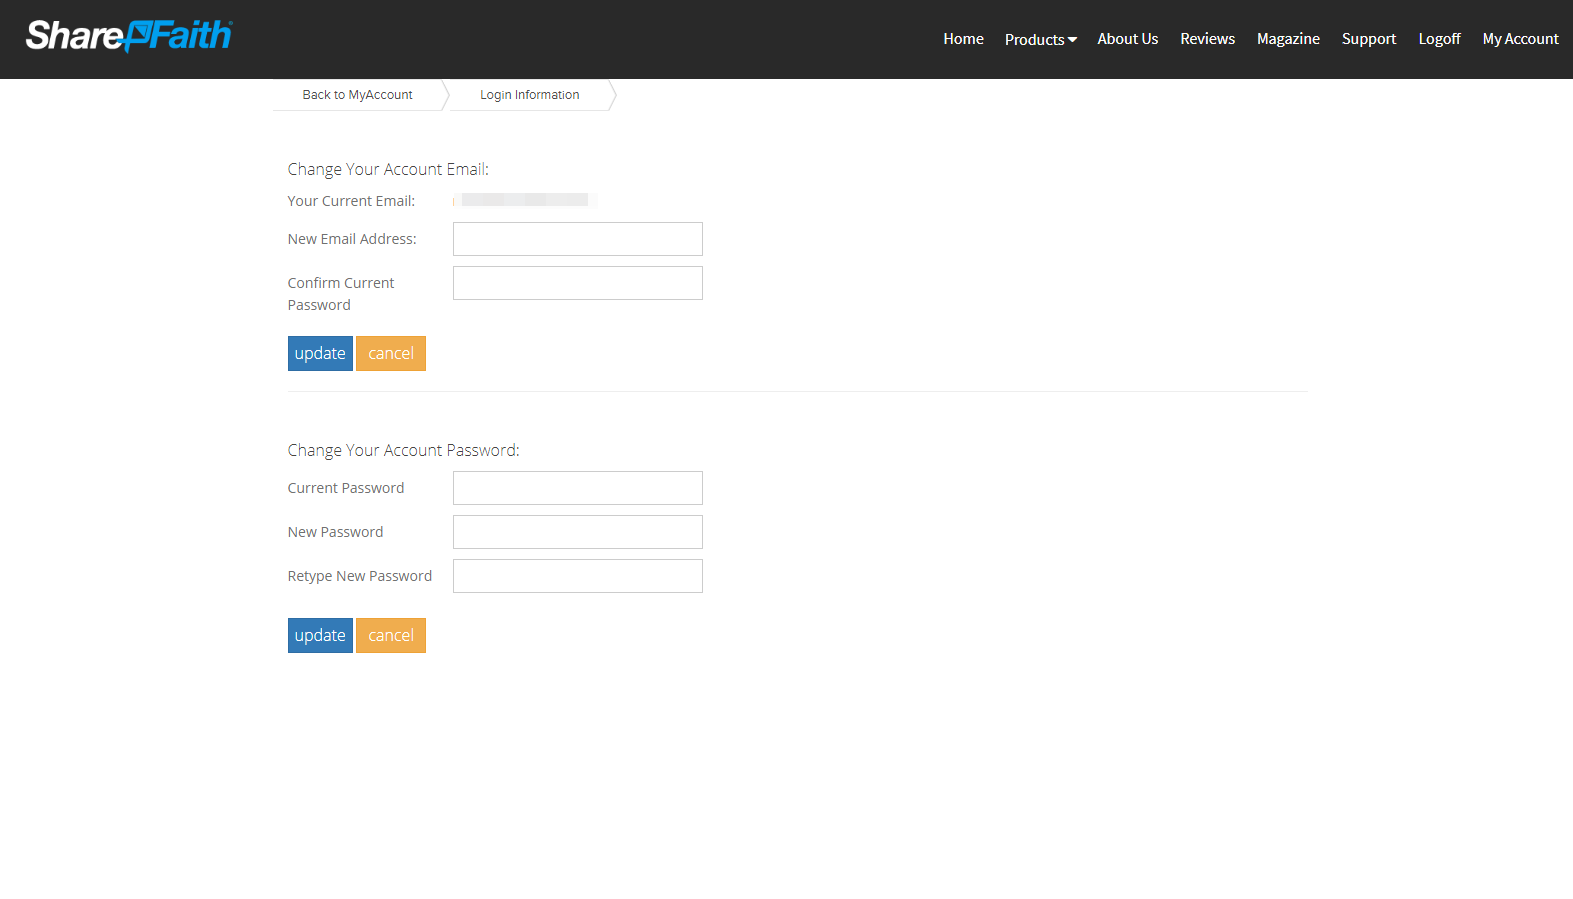Click the Confirm Current Password field
Image resolution: width=1573 pixels, height=899 pixels.
point(577,283)
